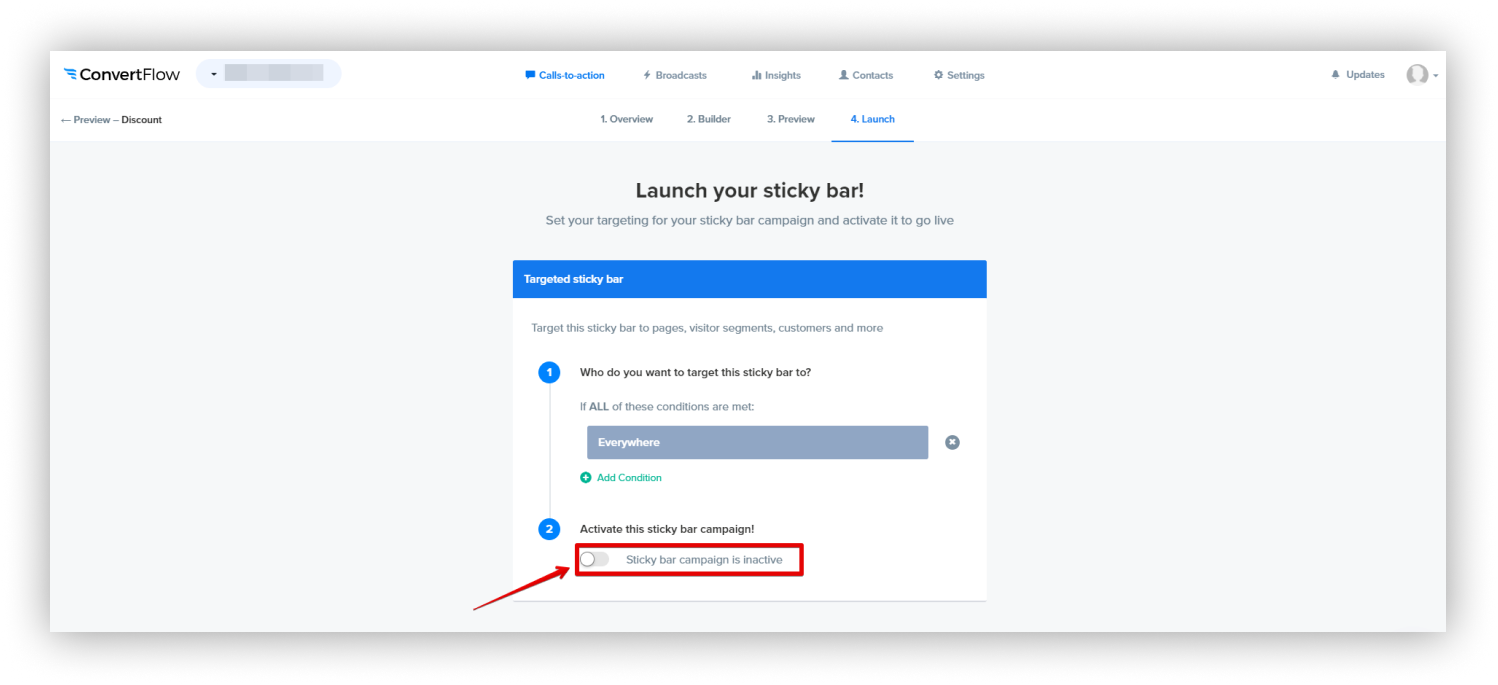
Task: Open the Calls-to-action menu
Action: [x=565, y=75]
